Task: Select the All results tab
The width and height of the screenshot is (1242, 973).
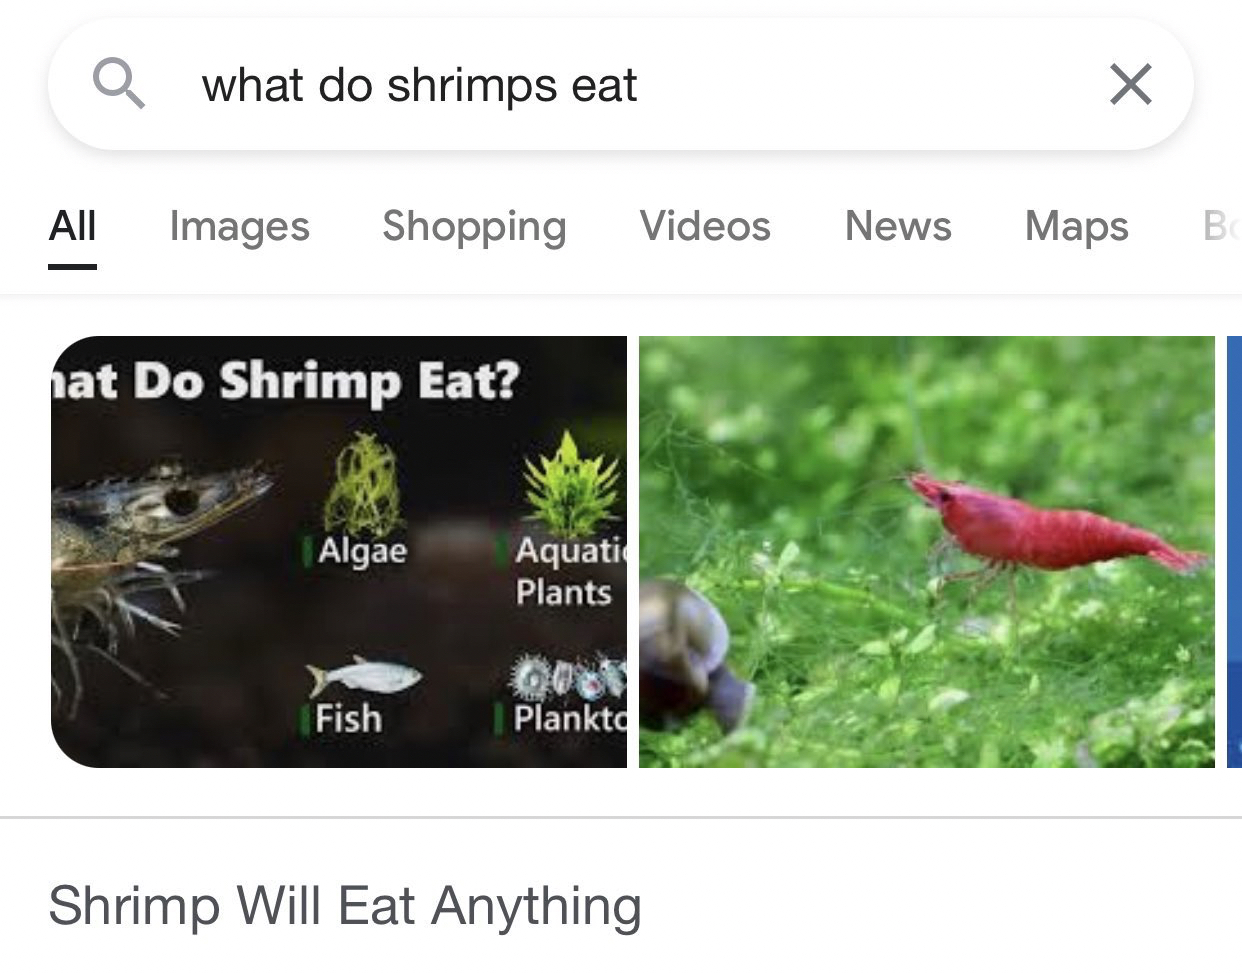Action: (73, 226)
